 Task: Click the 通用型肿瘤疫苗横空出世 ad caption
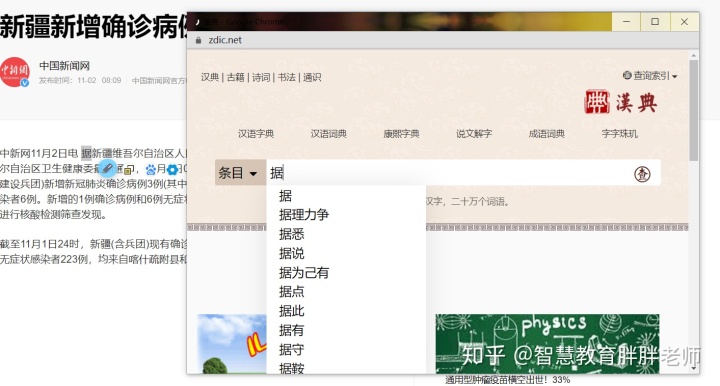tap(507, 380)
